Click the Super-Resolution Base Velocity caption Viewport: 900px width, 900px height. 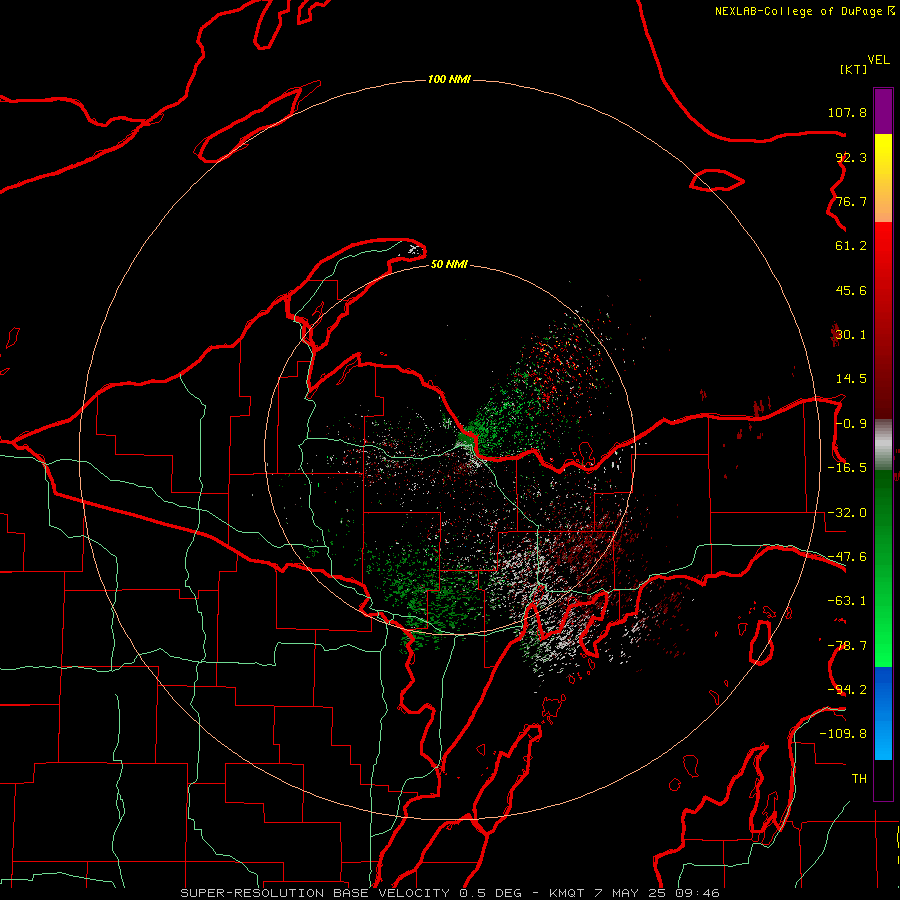coord(449,893)
